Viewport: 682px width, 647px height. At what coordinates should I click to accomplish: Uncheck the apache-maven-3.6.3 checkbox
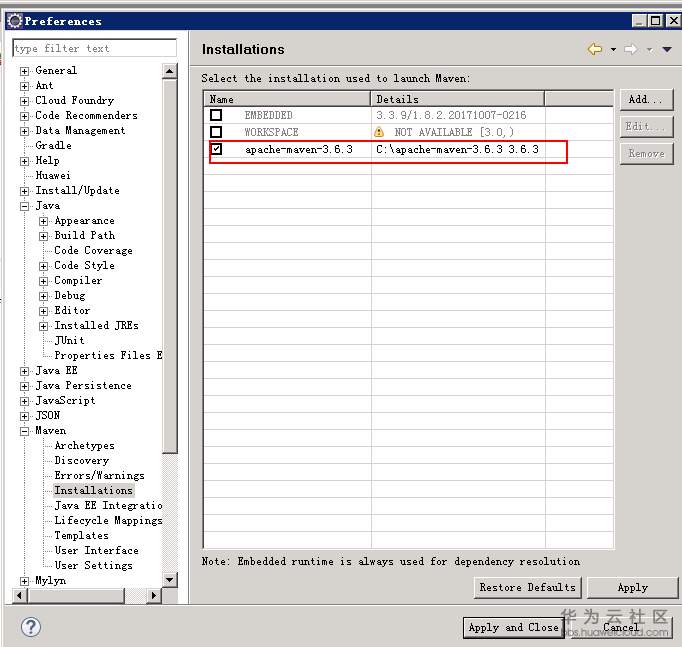(216, 149)
